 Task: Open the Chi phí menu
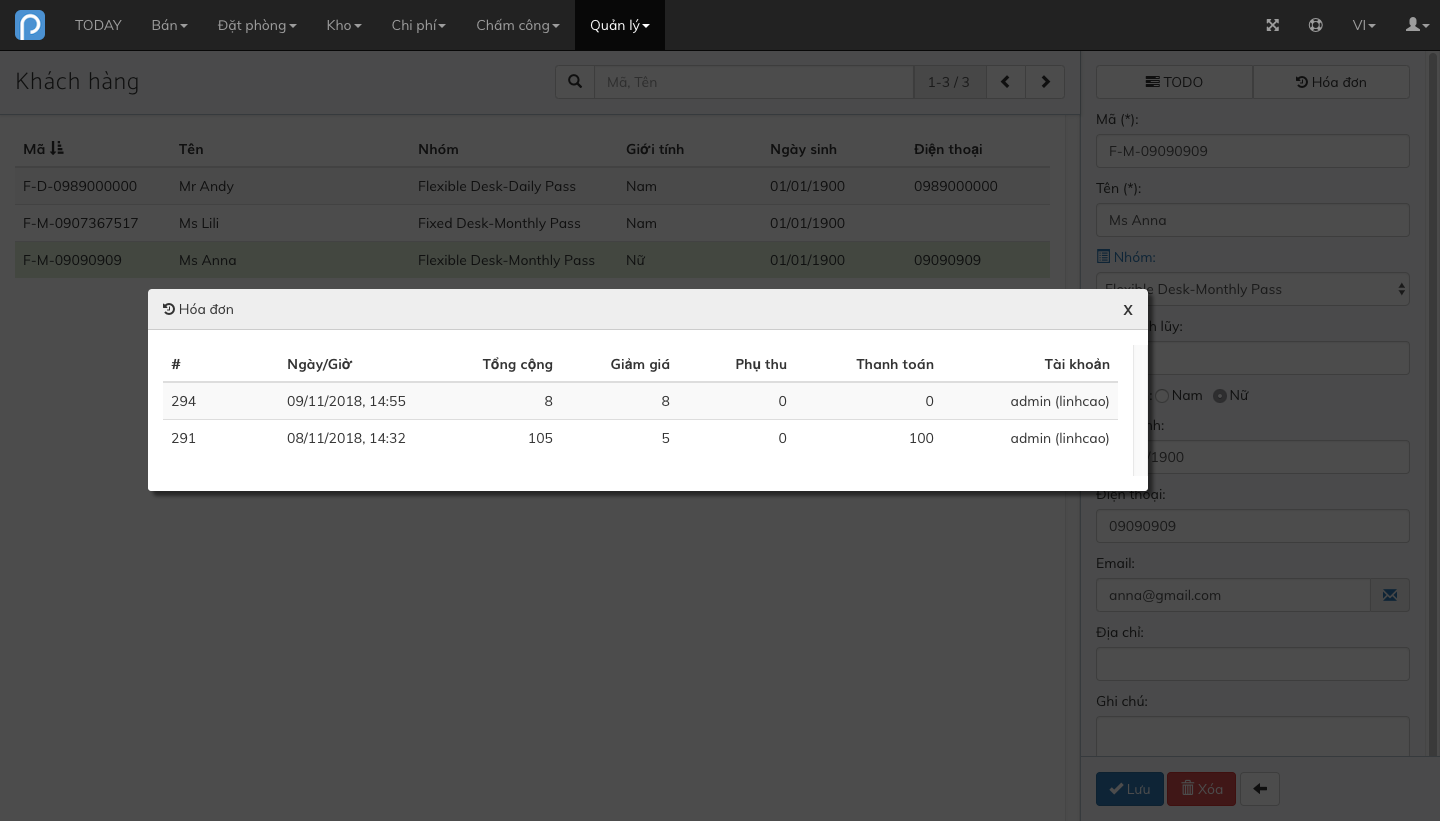tap(419, 25)
